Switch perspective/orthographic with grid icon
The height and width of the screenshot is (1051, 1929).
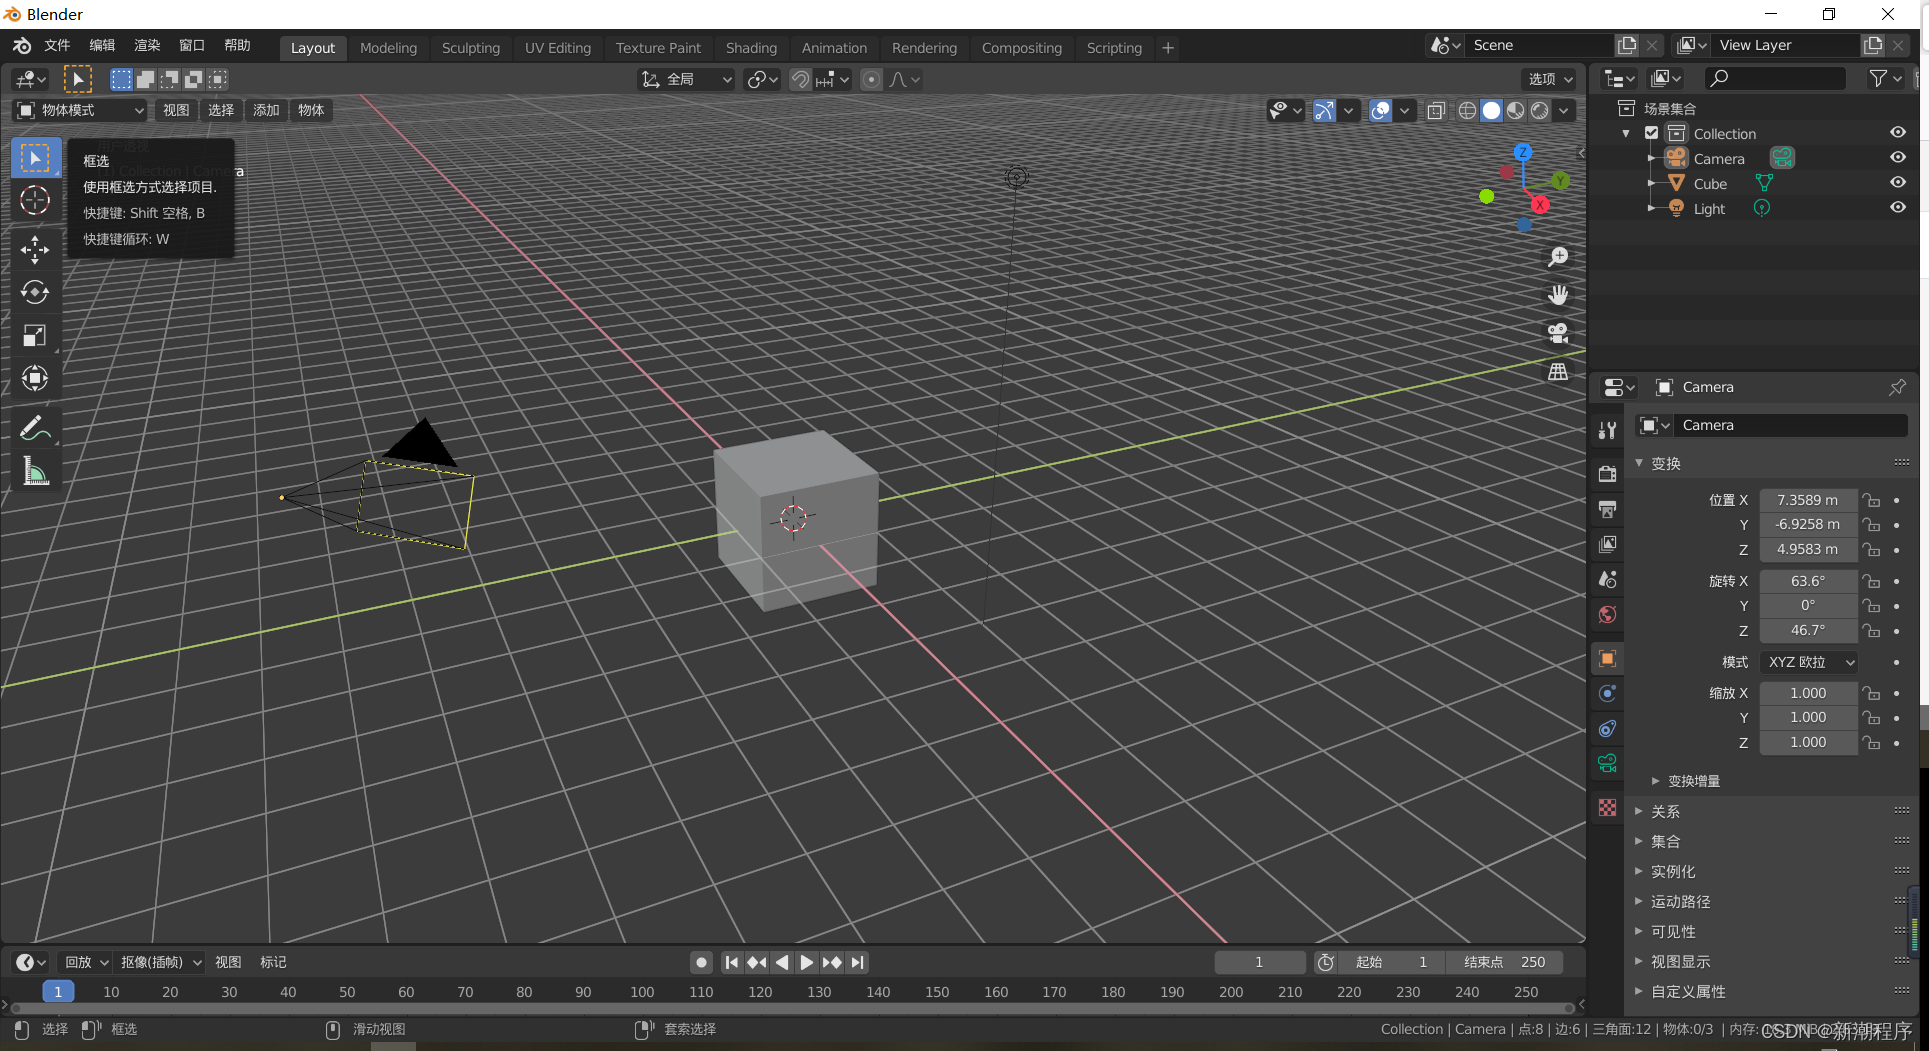(1558, 371)
